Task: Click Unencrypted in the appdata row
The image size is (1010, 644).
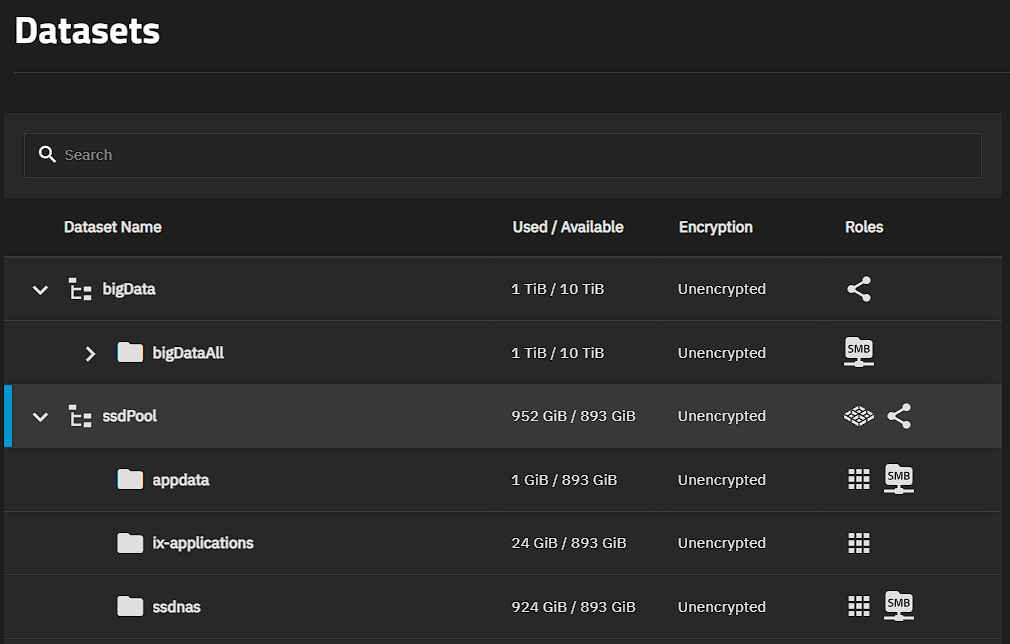Action: tap(721, 480)
